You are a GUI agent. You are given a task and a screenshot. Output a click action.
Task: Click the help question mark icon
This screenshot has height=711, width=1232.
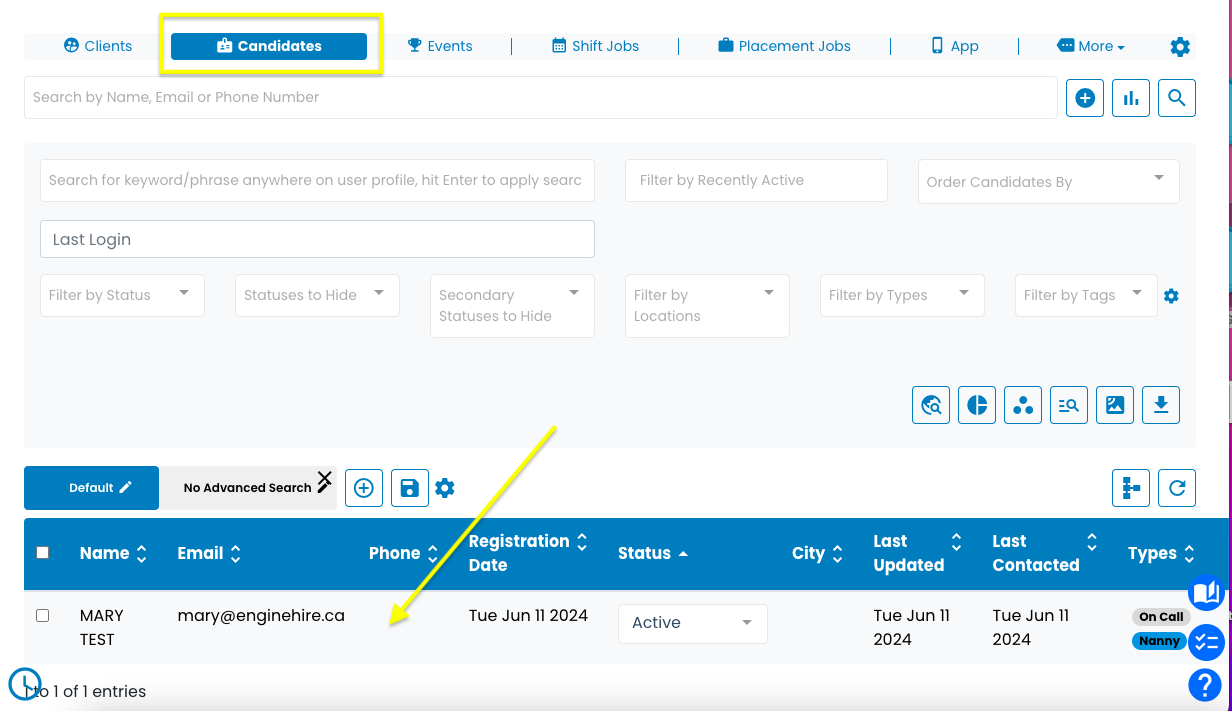tap(1205, 686)
